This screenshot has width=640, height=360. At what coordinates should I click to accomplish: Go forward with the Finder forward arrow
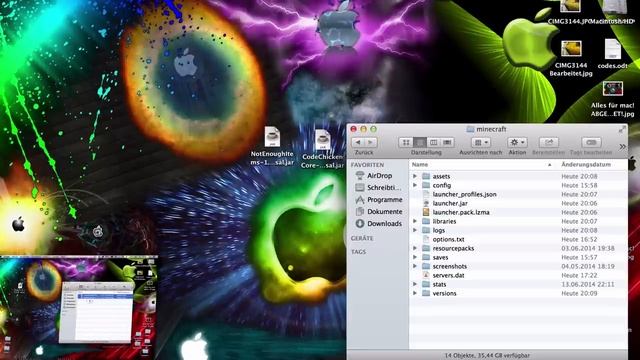point(371,142)
